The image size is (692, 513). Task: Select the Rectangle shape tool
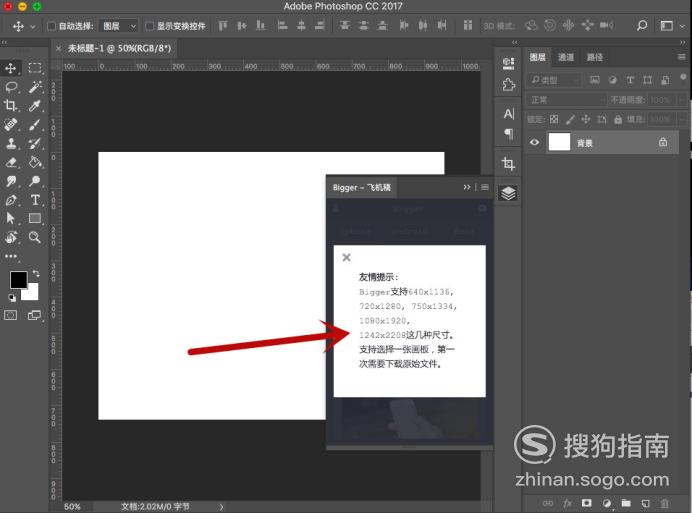click(35, 218)
